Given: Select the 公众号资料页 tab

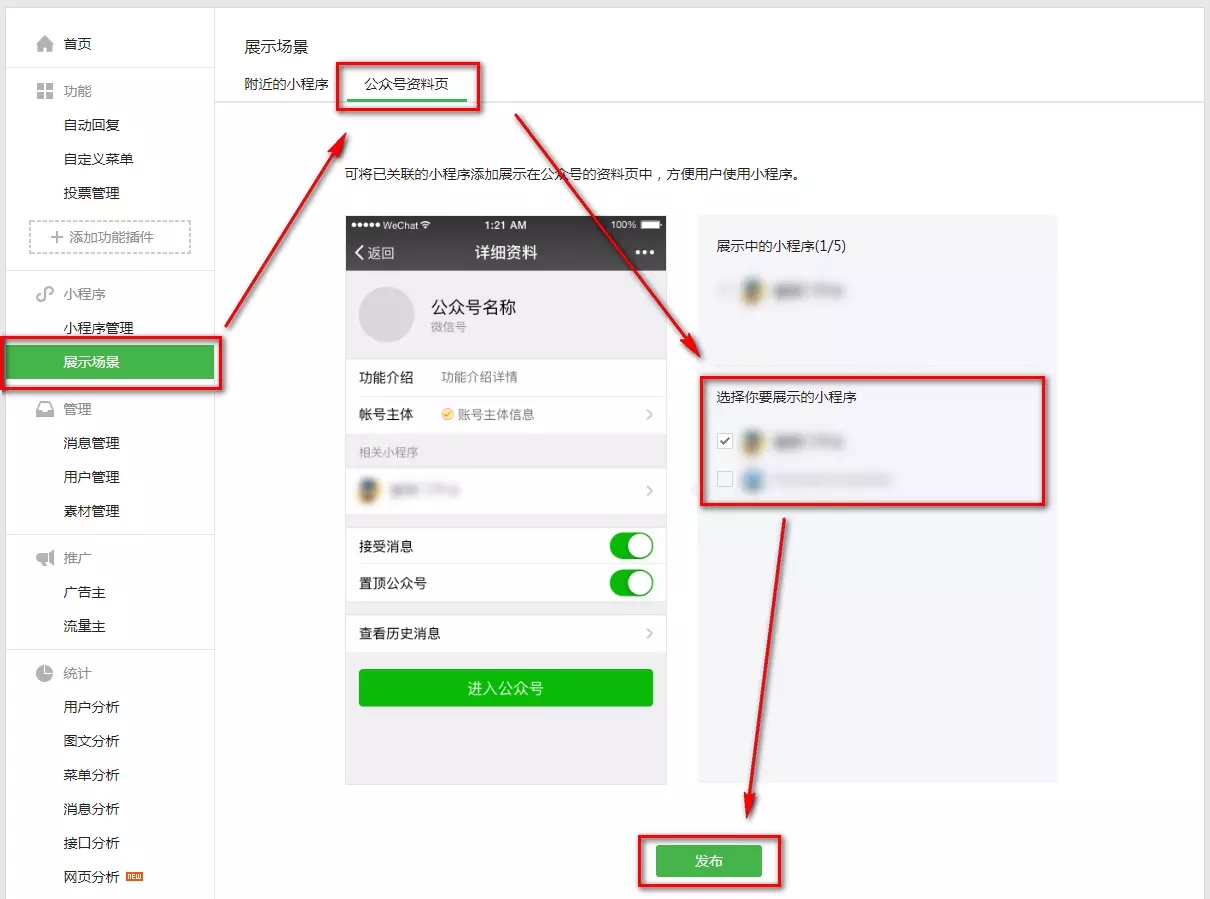Looking at the screenshot, I should (406, 85).
